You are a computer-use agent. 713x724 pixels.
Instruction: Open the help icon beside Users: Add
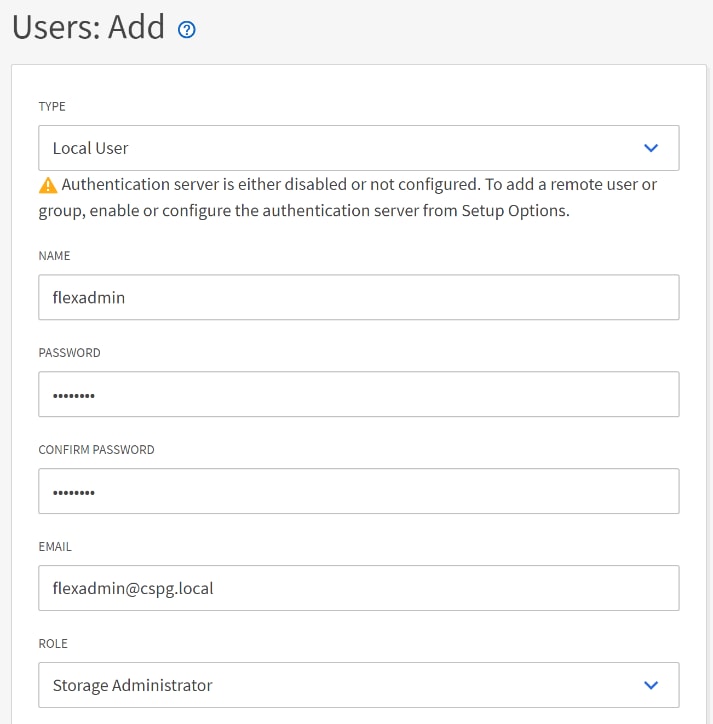[186, 29]
